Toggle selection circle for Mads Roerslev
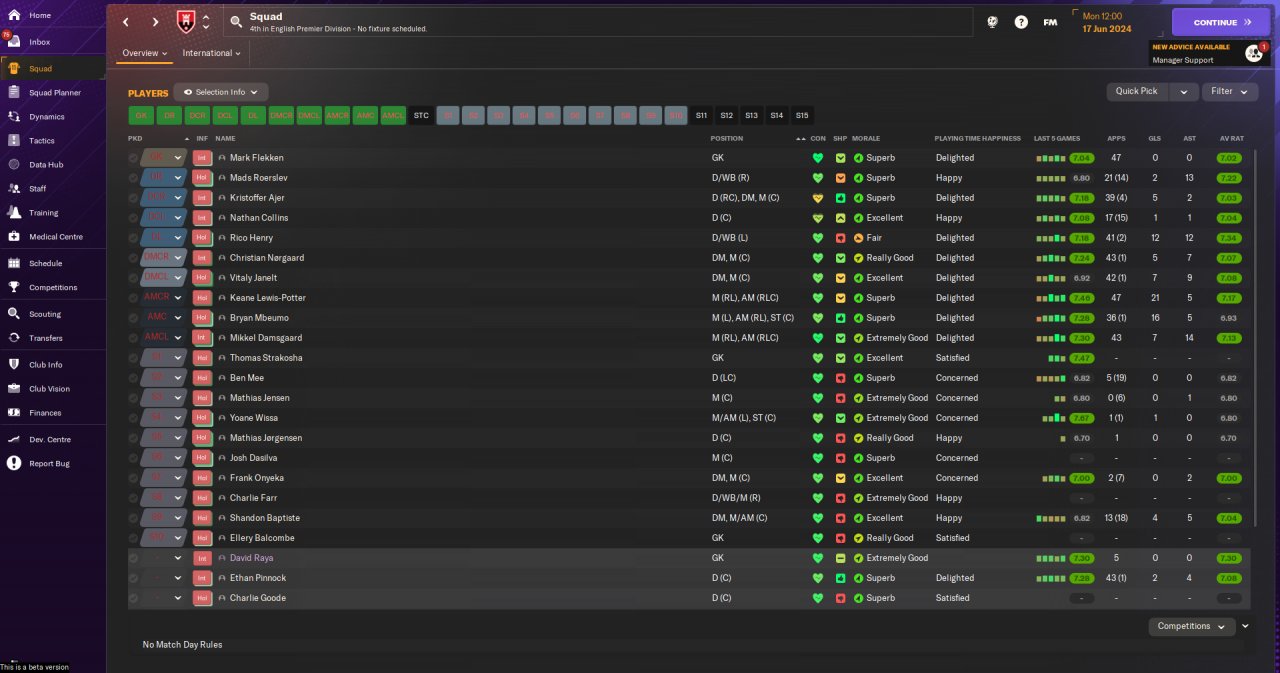Screen dimensions: 1280x673 pos(133,178)
